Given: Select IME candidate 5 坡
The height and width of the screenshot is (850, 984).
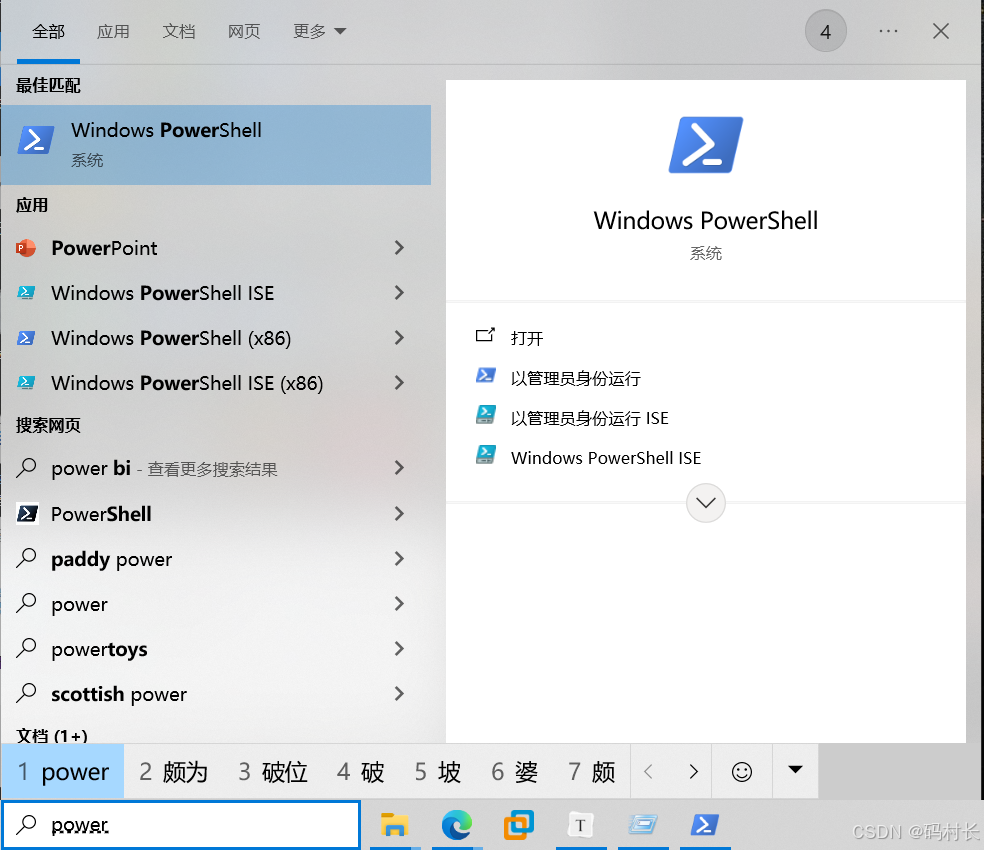Looking at the screenshot, I should pyautogui.click(x=437, y=772).
